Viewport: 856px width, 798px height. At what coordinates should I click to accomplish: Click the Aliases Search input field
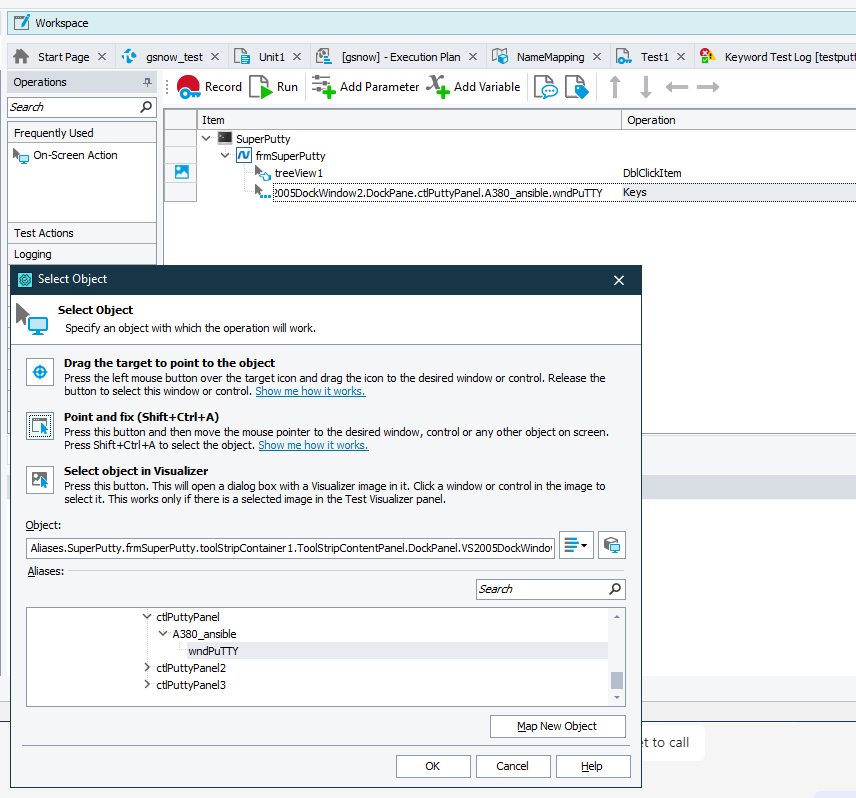pyautogui.click(x=542, y=589)
